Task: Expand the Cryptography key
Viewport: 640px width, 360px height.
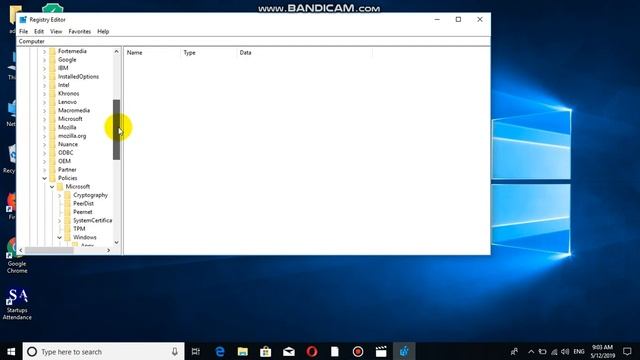Action: point(60,196)
